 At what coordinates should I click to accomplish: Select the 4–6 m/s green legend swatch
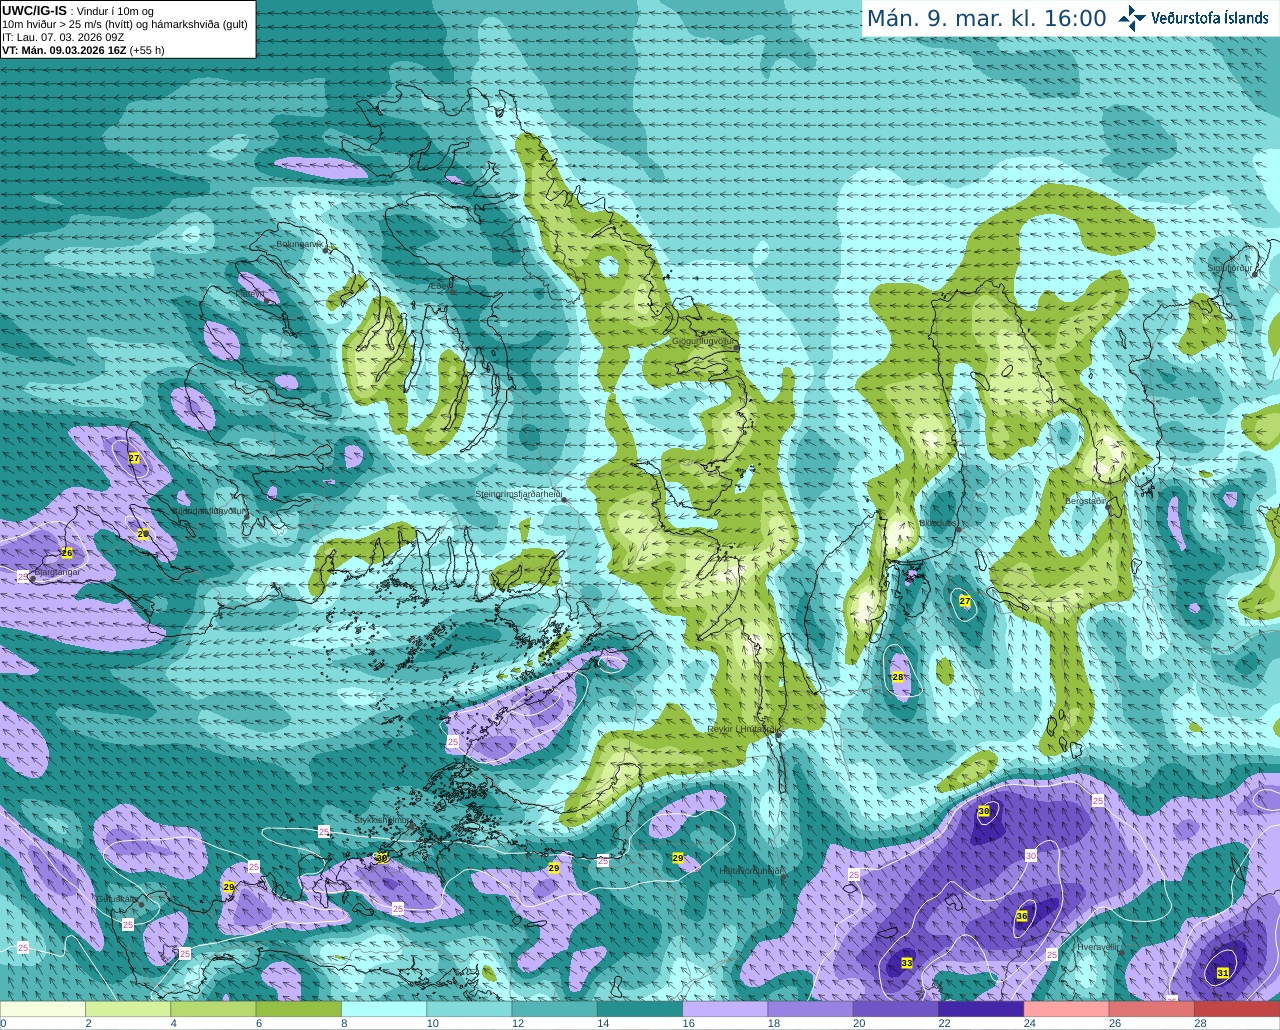[x=213, y=1009]
